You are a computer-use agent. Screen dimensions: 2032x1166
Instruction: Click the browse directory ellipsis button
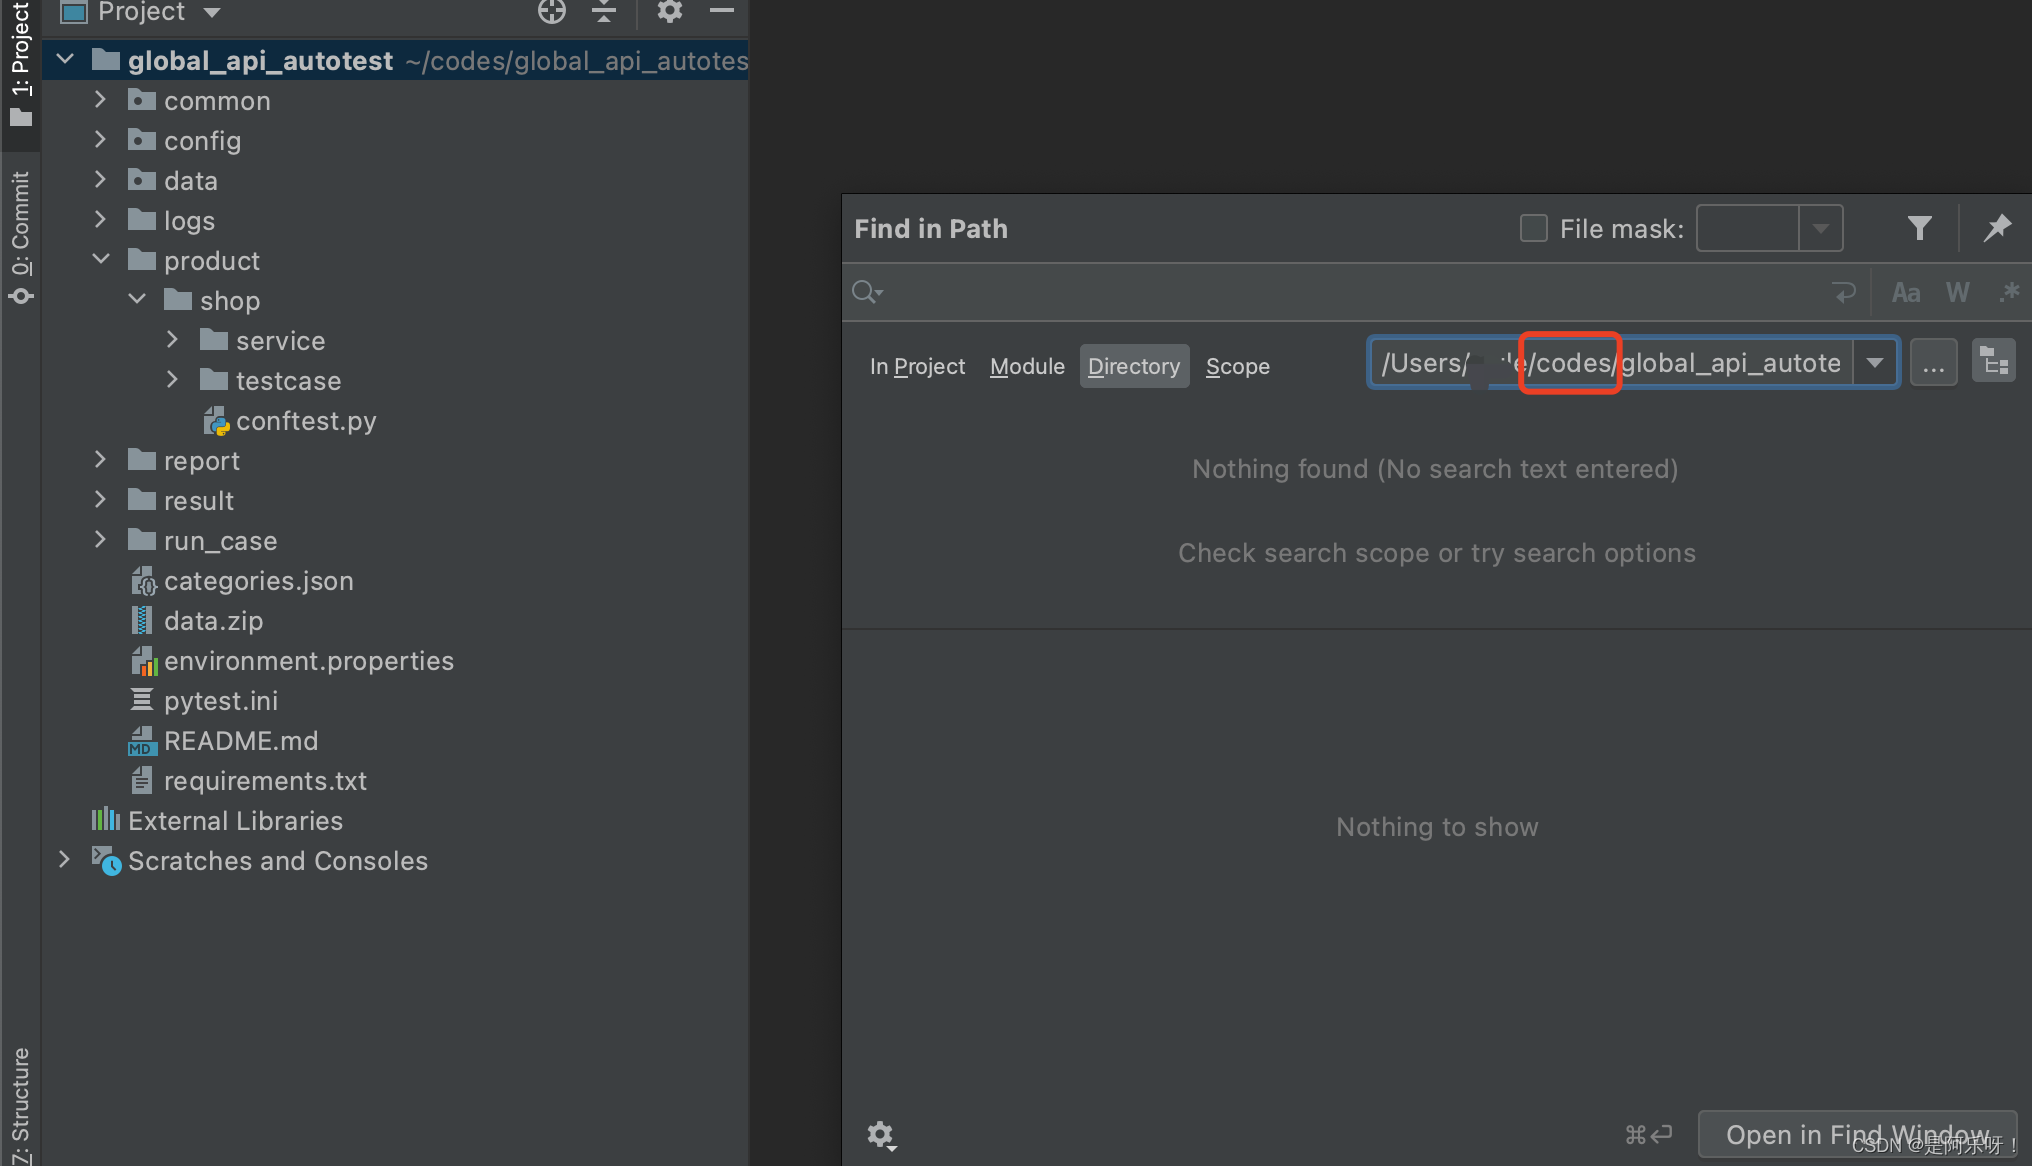click(x=1933, y=363)
